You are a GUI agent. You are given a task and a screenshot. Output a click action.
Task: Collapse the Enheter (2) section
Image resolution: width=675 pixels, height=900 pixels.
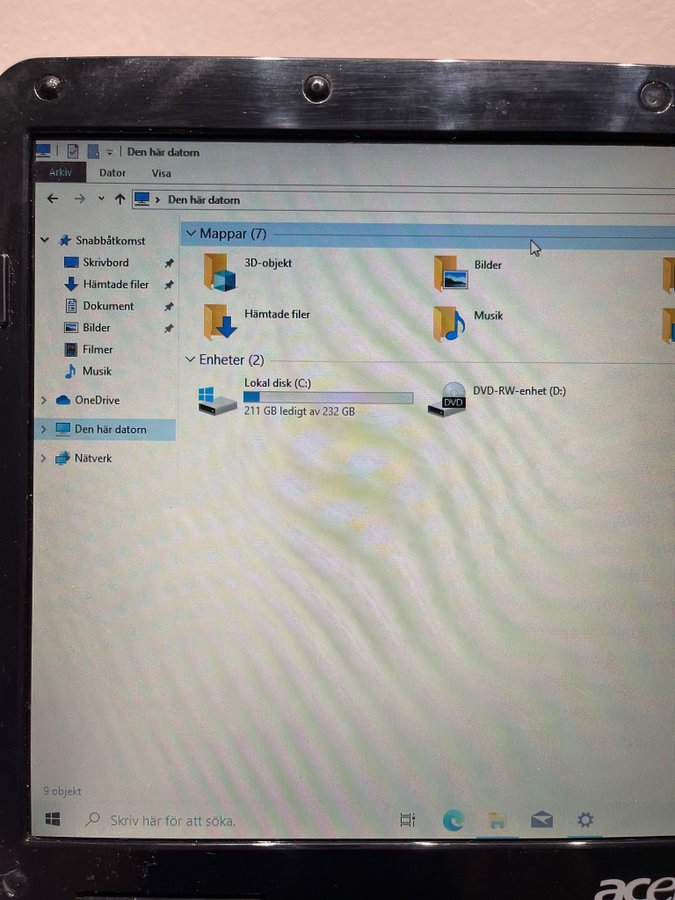coord(191,359)
